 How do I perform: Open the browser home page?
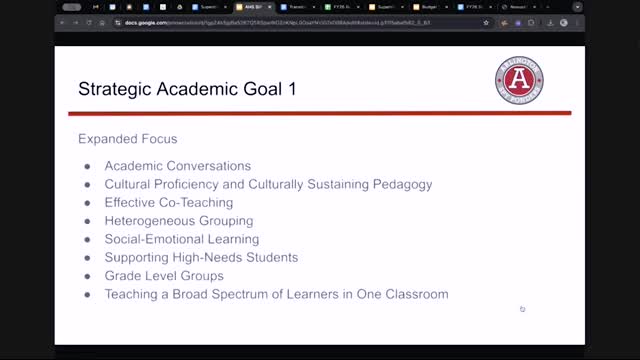102,23
